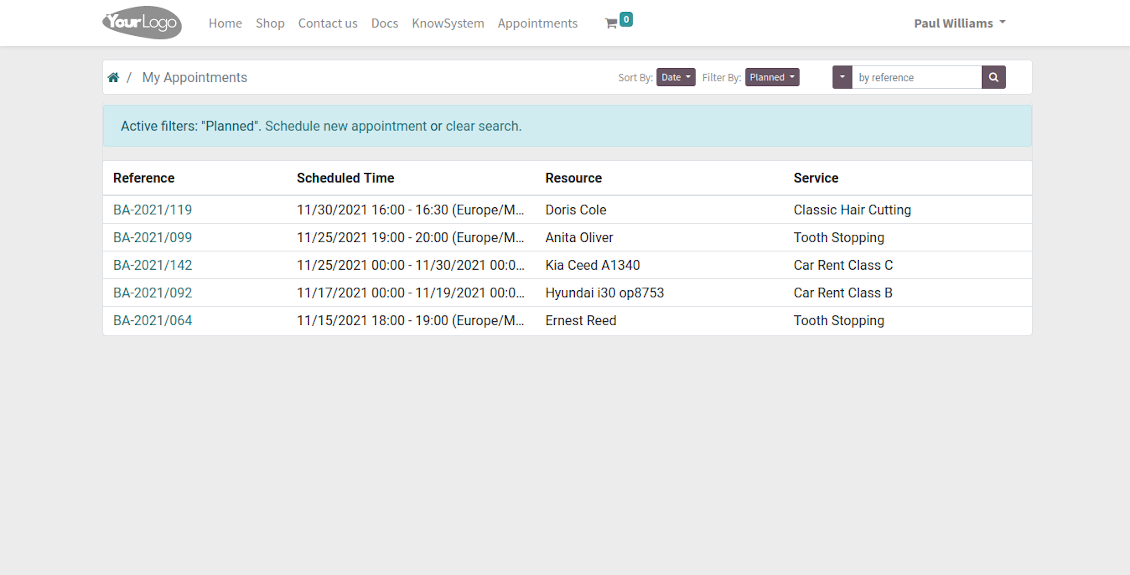Click the Schedule new appointment link
The height and width of the screenshot is (575, 1130).
coord(345,126)
